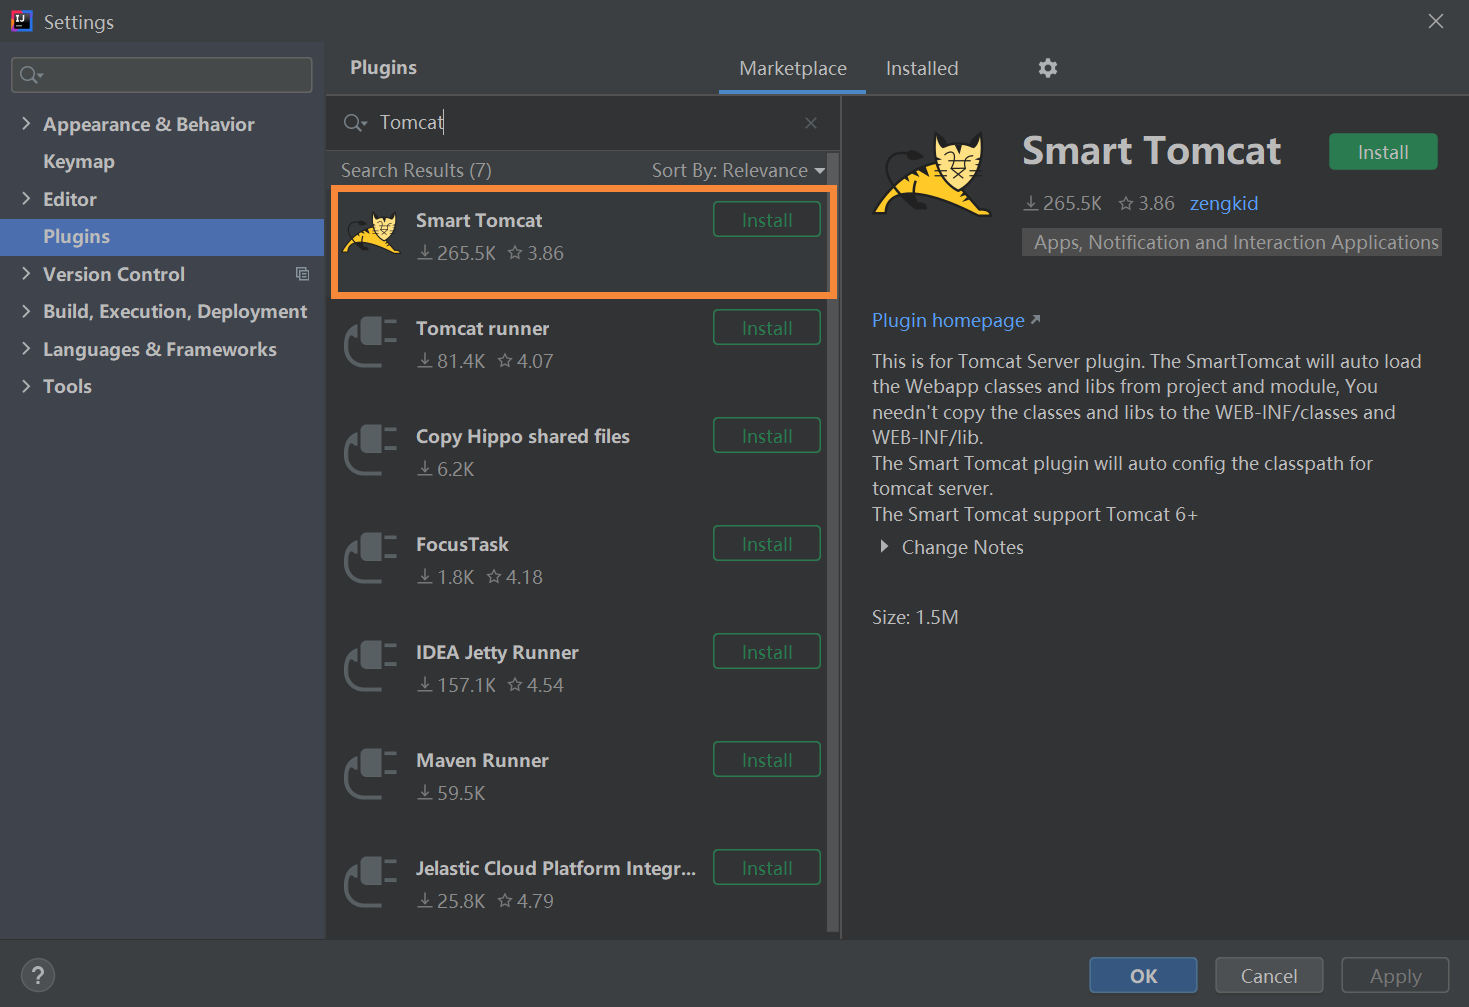
Task: Install the Tomcat runner plugin
Action: (767, 328)
